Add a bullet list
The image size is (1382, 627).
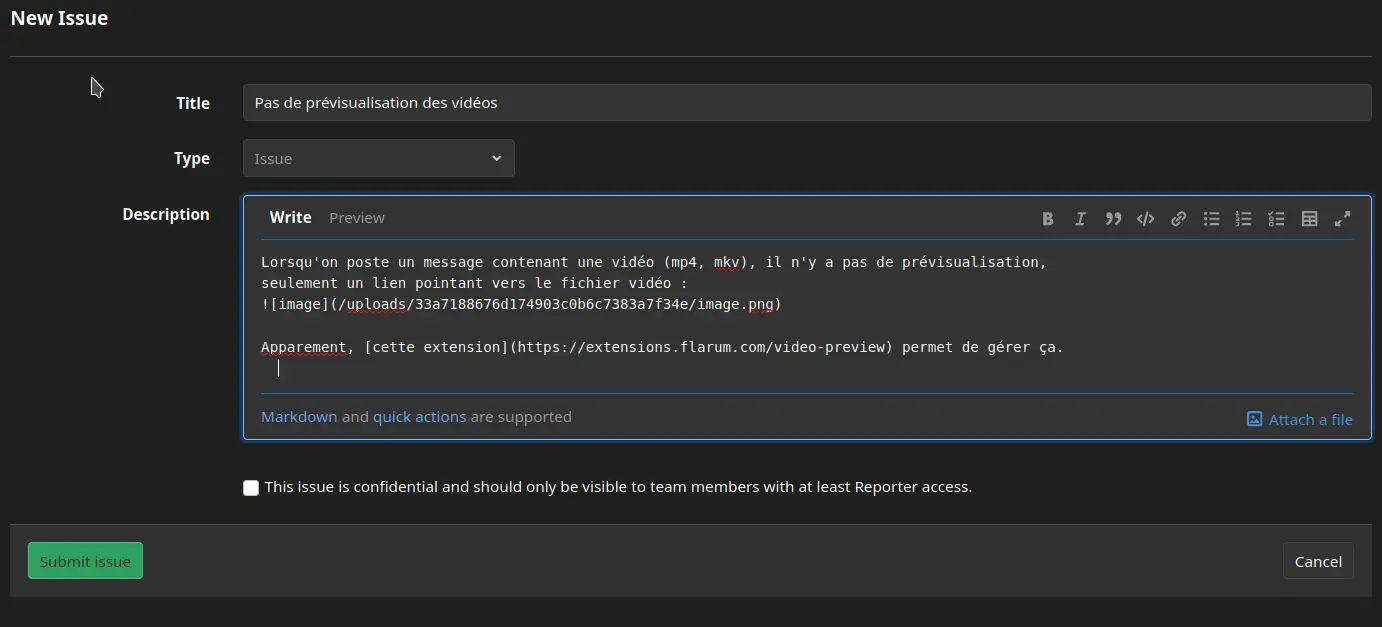[1211, 219]
